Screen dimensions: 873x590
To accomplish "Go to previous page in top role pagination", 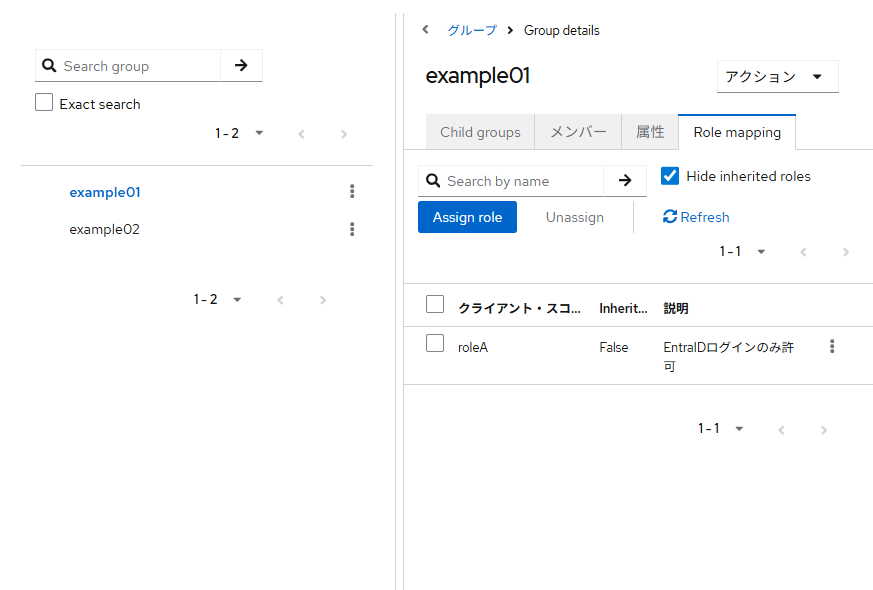I will pyautogui.click(x=803, y=252).
